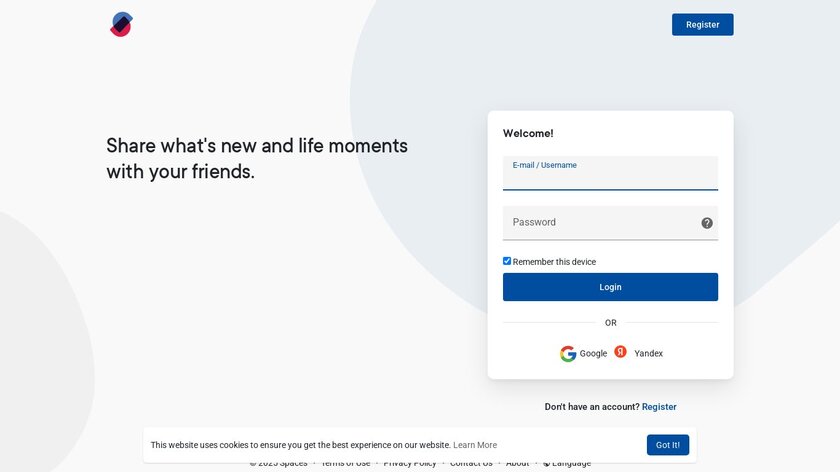Viewport: 840px width, 472px height.
Task: Choose the Yandex text sign-in option
Action: tap(648, 353)
